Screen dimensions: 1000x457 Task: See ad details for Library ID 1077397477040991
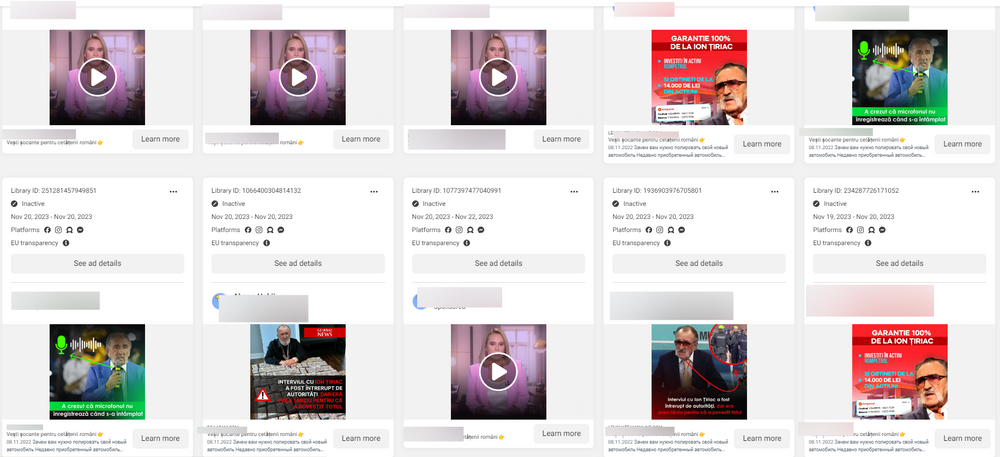point(498,263)
